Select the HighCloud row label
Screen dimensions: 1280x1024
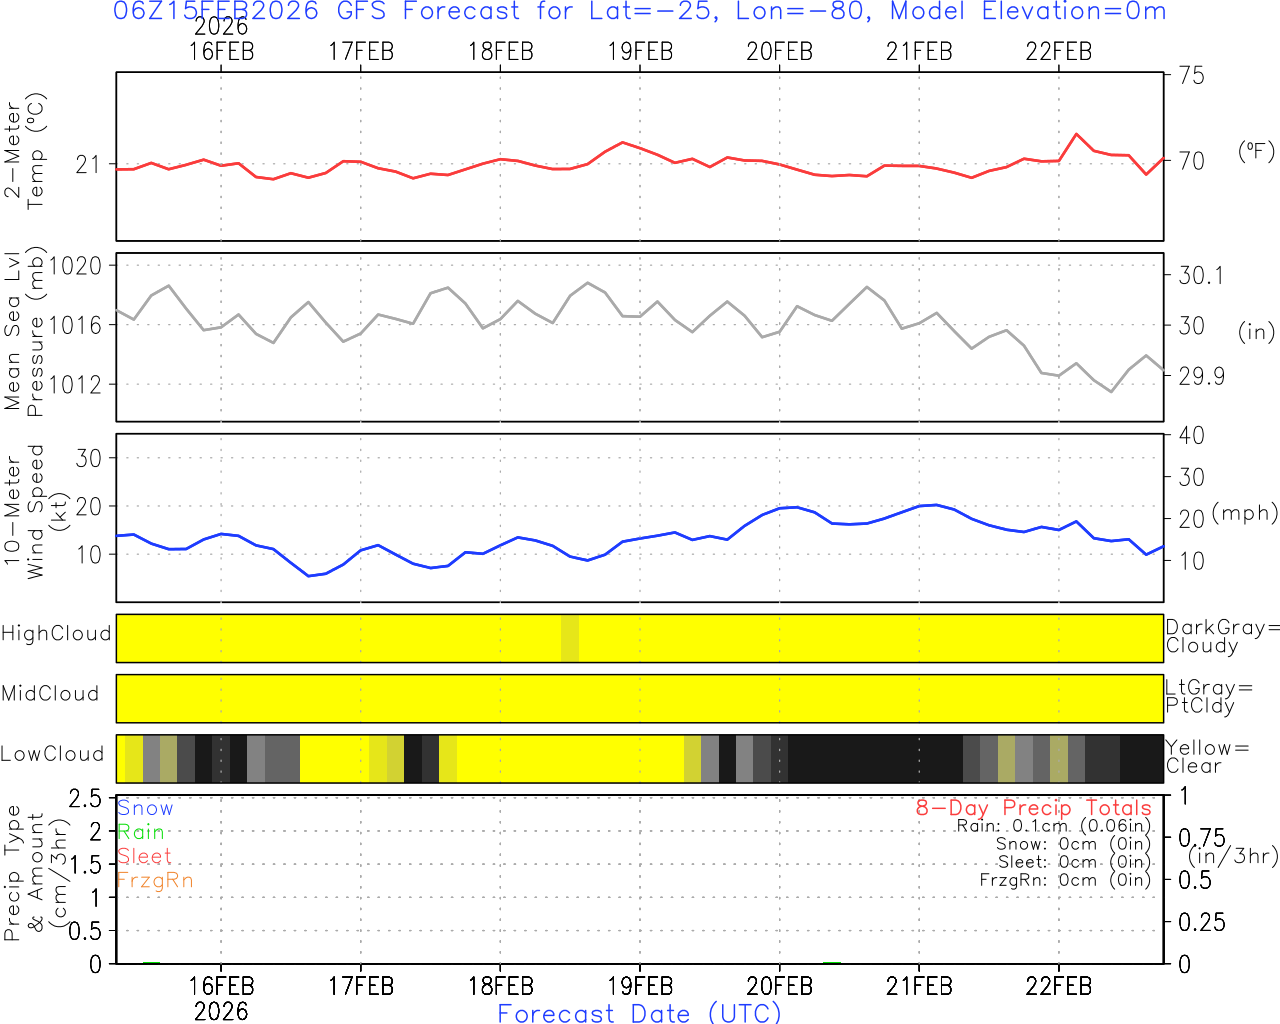pyautogui.click(x=56, y=634)
